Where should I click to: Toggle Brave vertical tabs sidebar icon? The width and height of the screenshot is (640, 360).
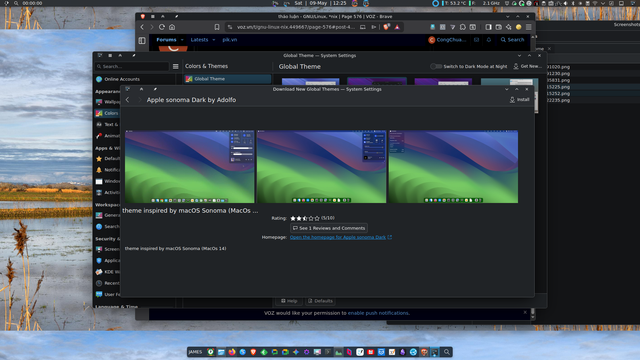pos(142,40)
